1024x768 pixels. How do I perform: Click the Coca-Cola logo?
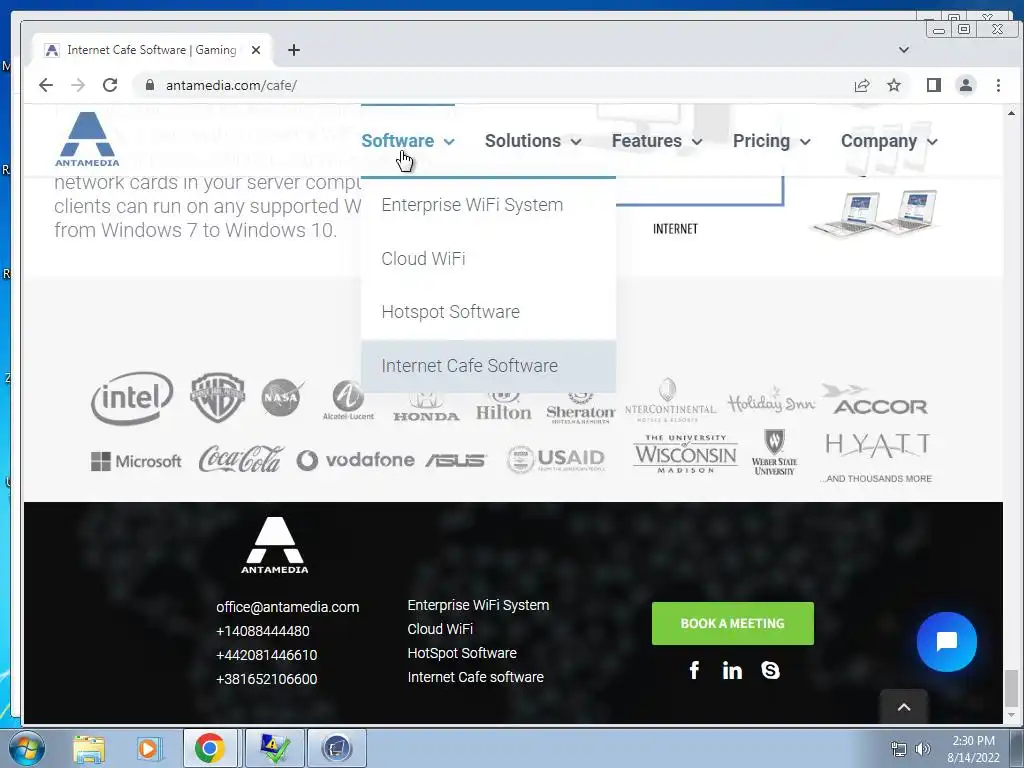(x=241, y=458)
